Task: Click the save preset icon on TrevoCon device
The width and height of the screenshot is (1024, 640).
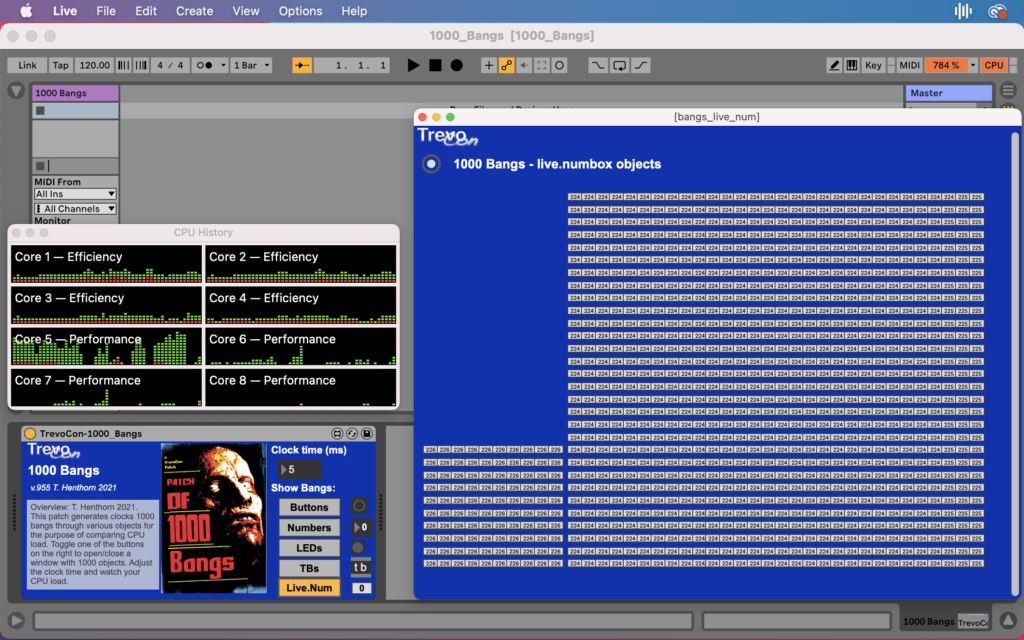Action: (367, 433)
